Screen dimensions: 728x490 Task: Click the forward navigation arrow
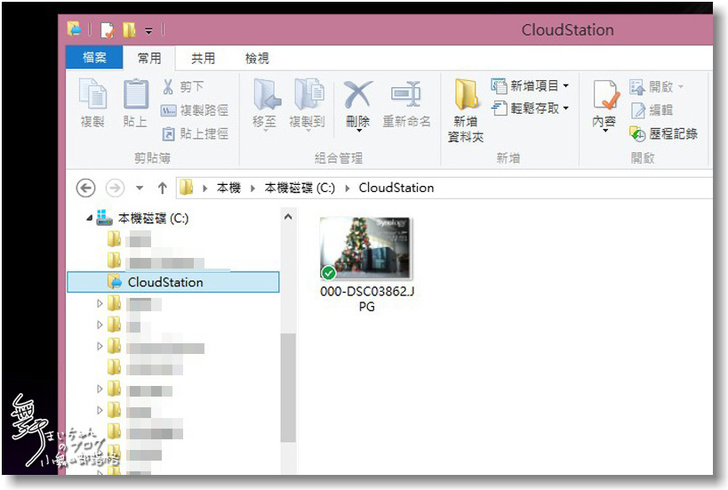115,188
